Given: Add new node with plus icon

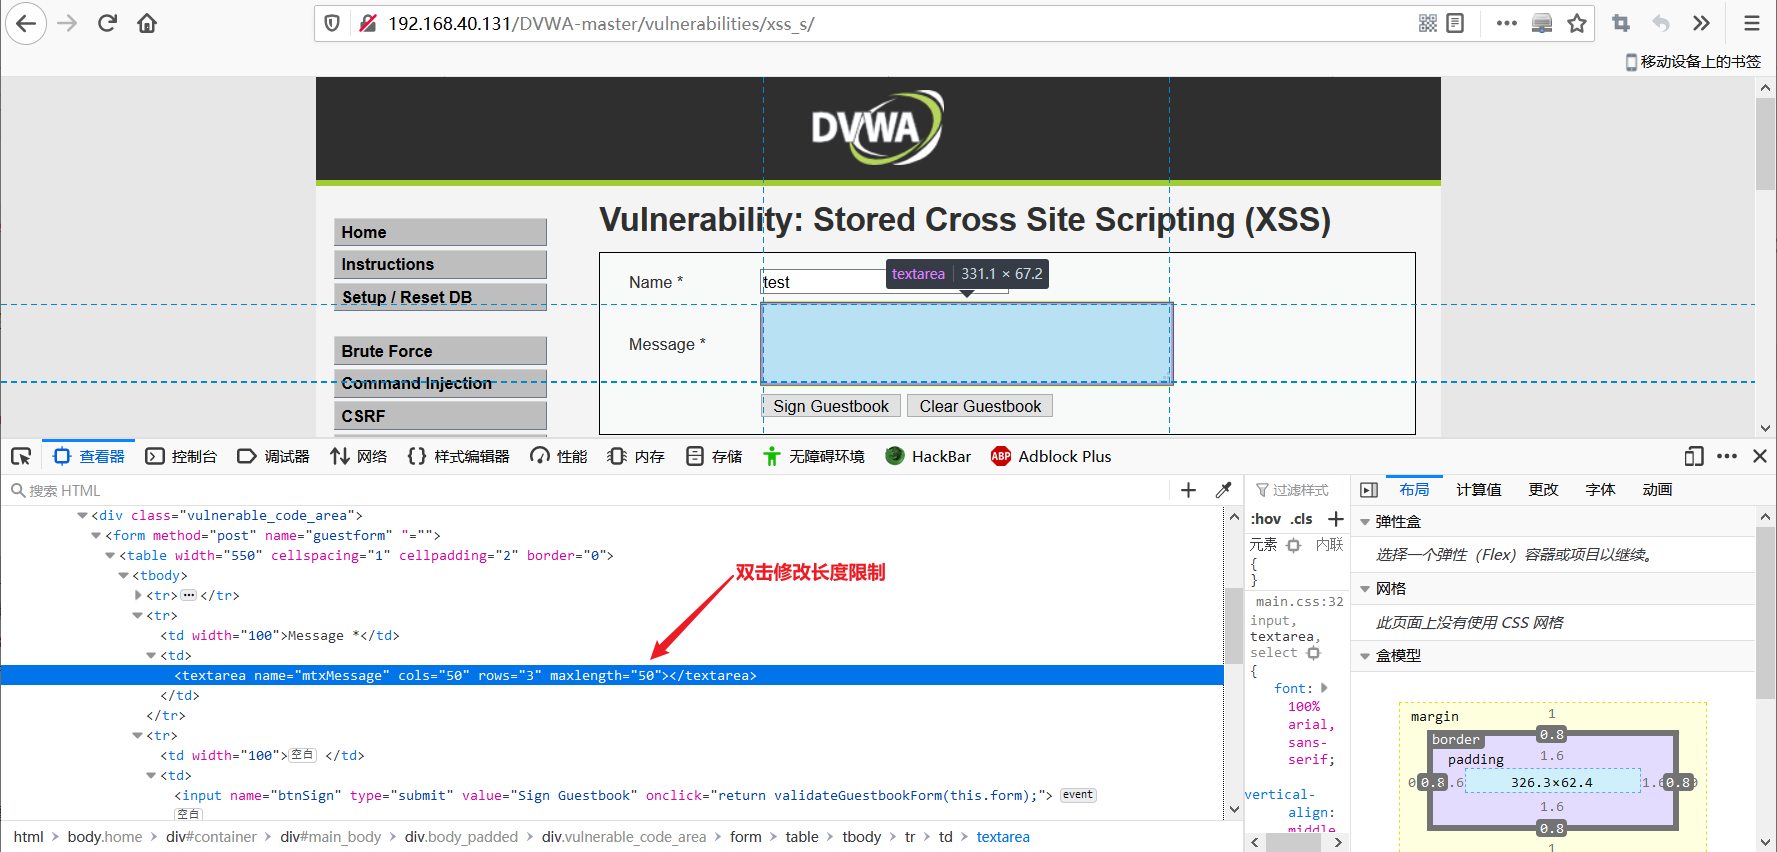Looking at the screenshot, I should (x=1188, y=490).
